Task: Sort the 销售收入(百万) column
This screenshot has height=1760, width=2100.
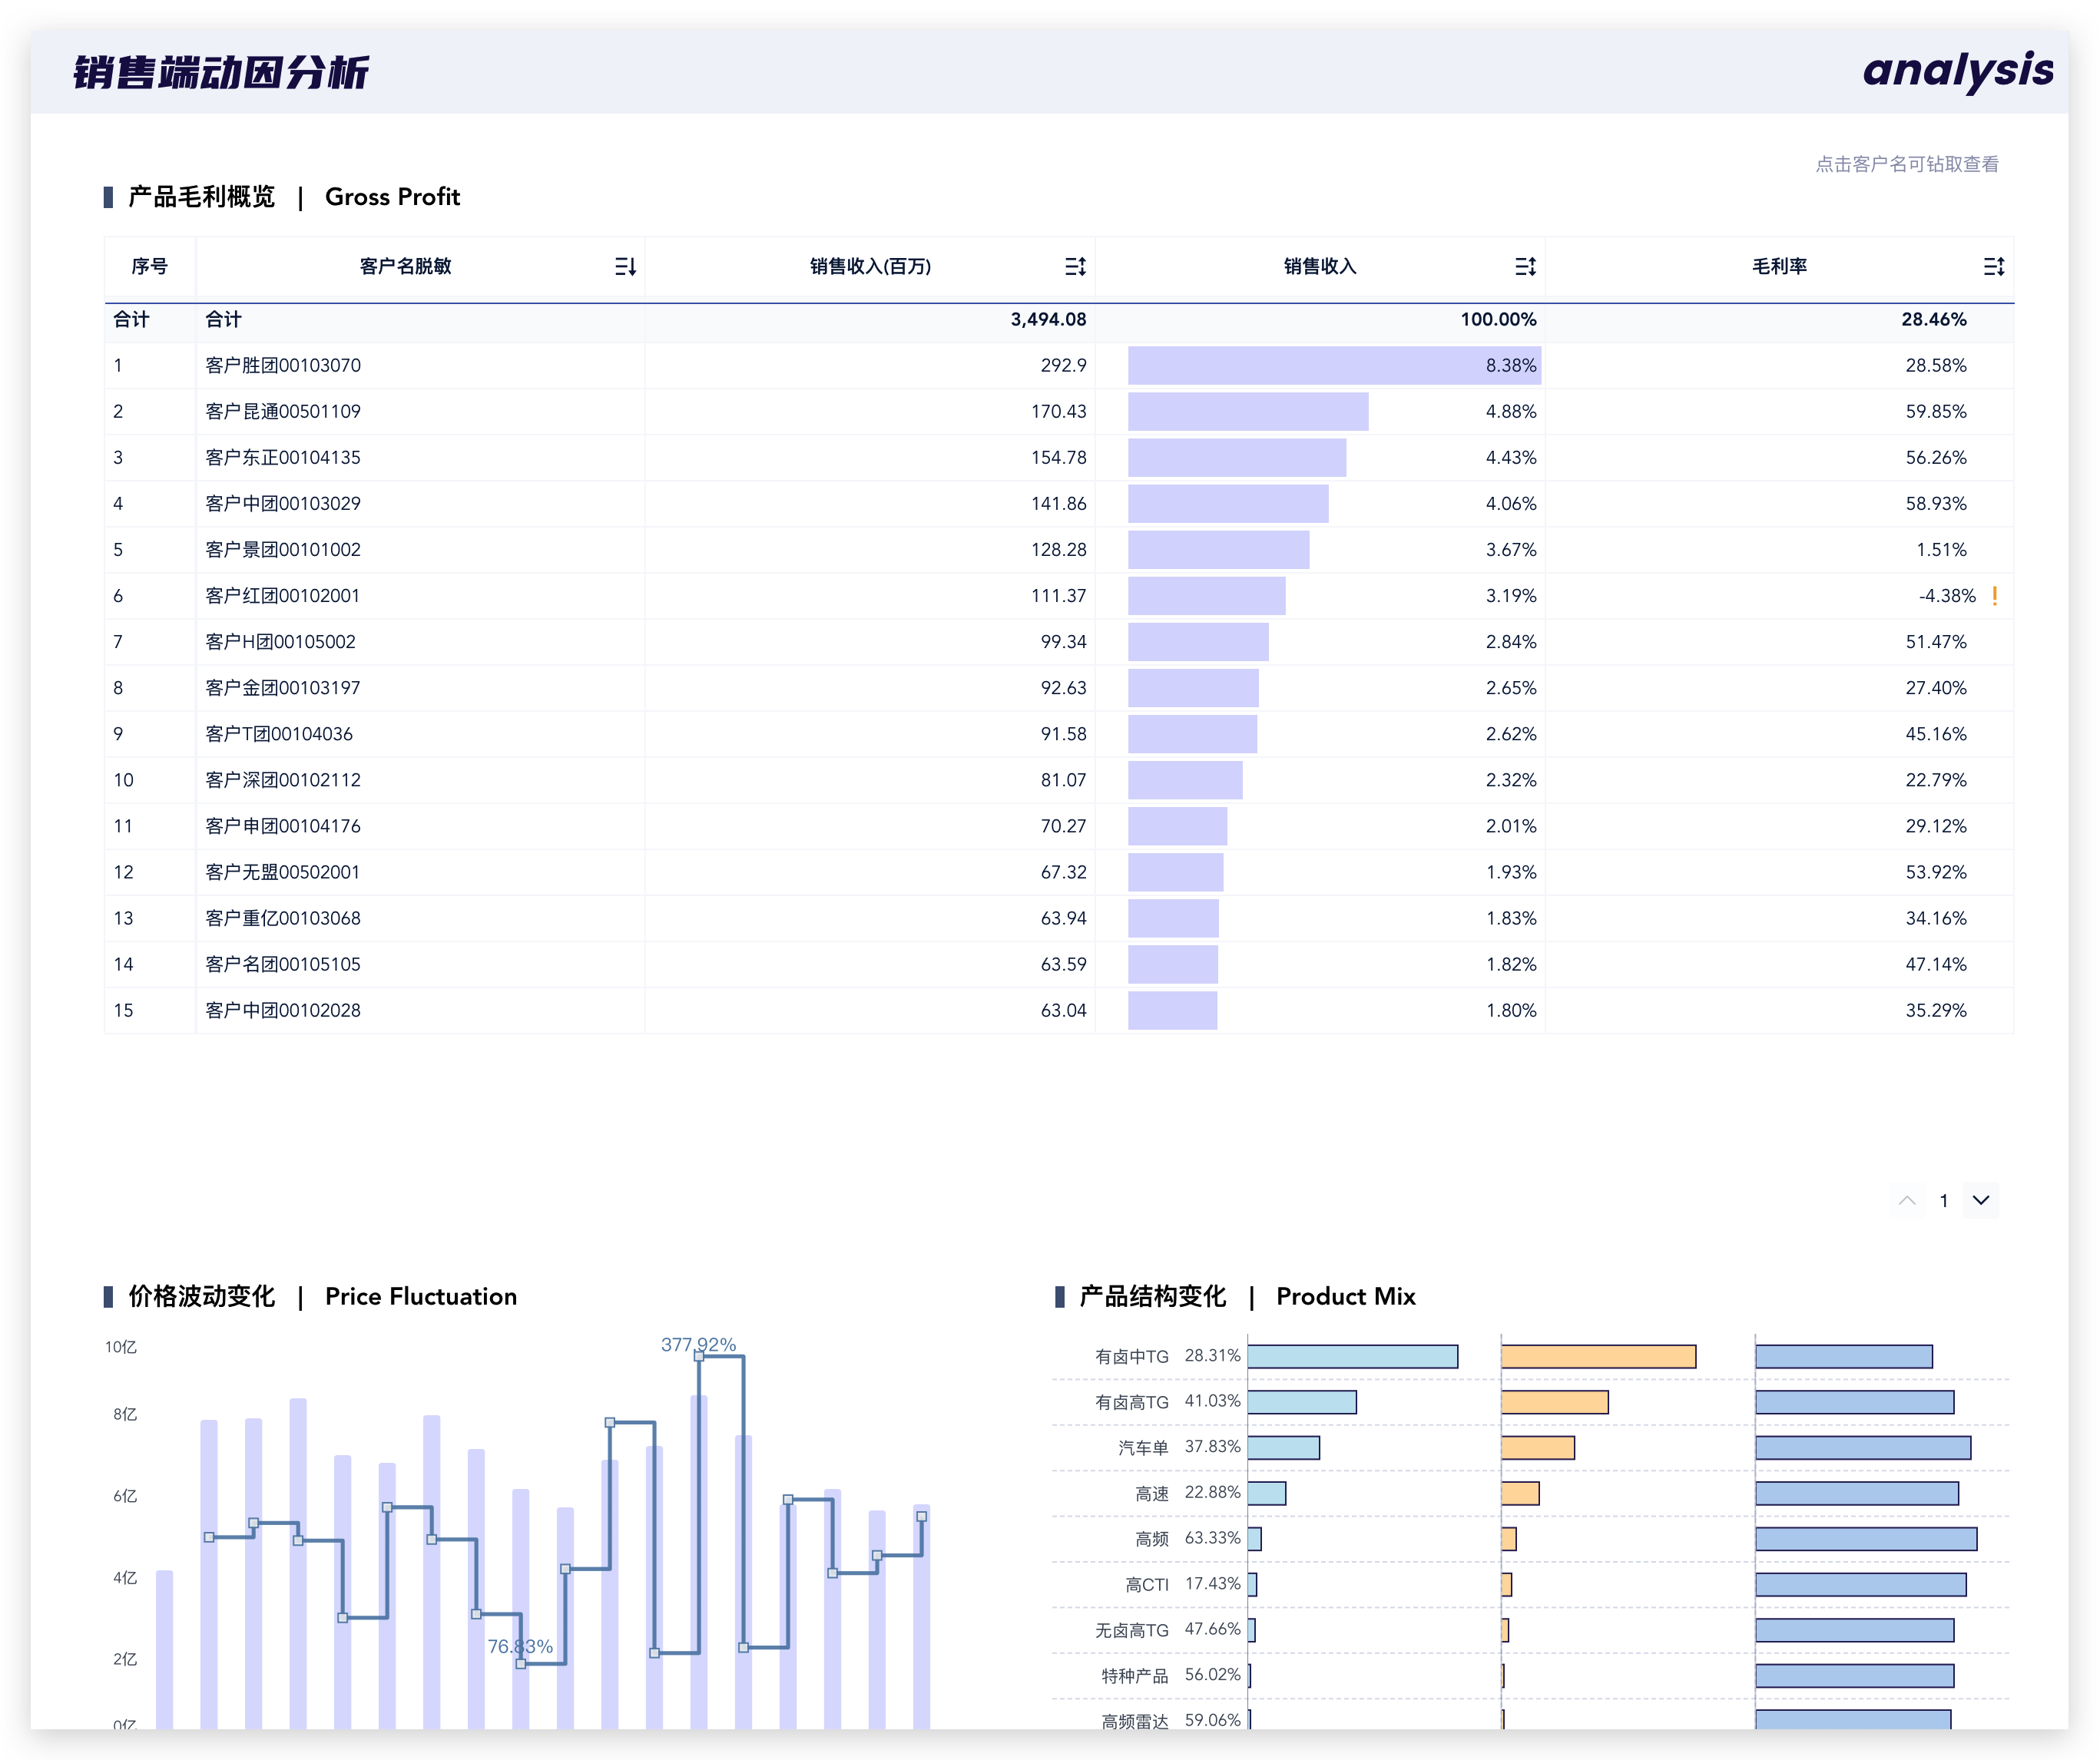Action: [1075, 266]
